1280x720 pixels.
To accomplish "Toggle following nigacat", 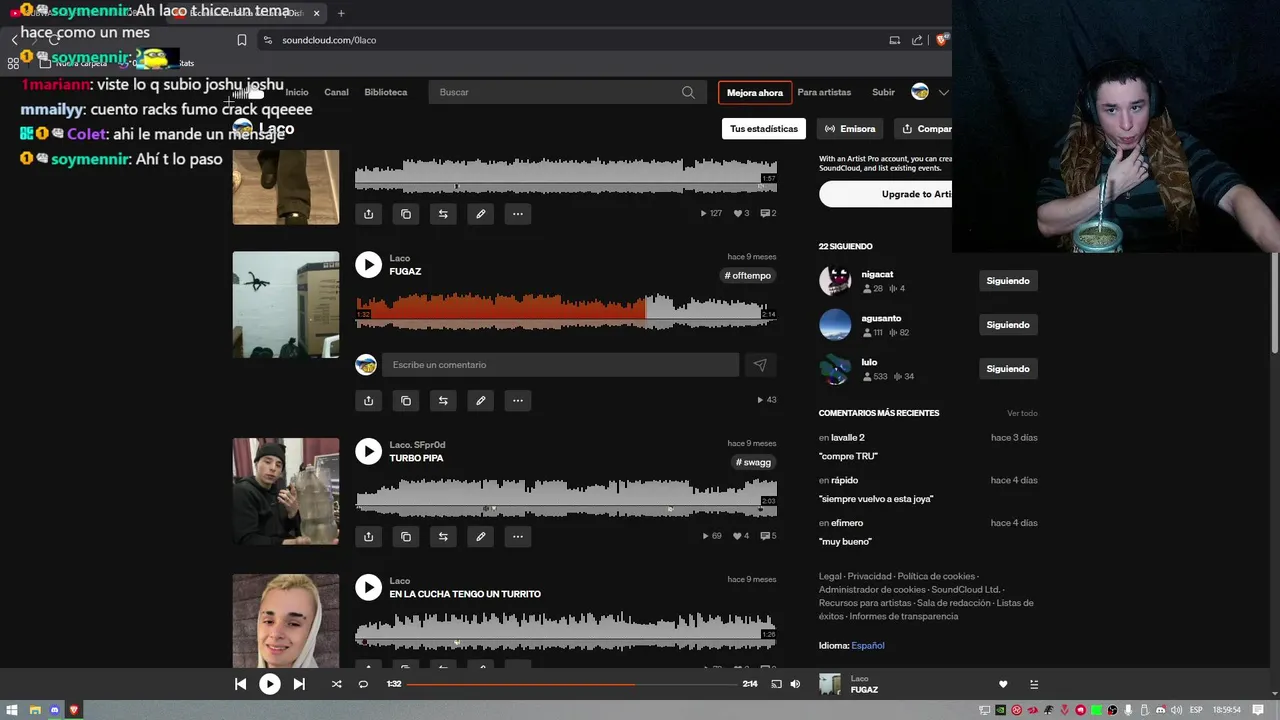I will tap(1008, 281).
